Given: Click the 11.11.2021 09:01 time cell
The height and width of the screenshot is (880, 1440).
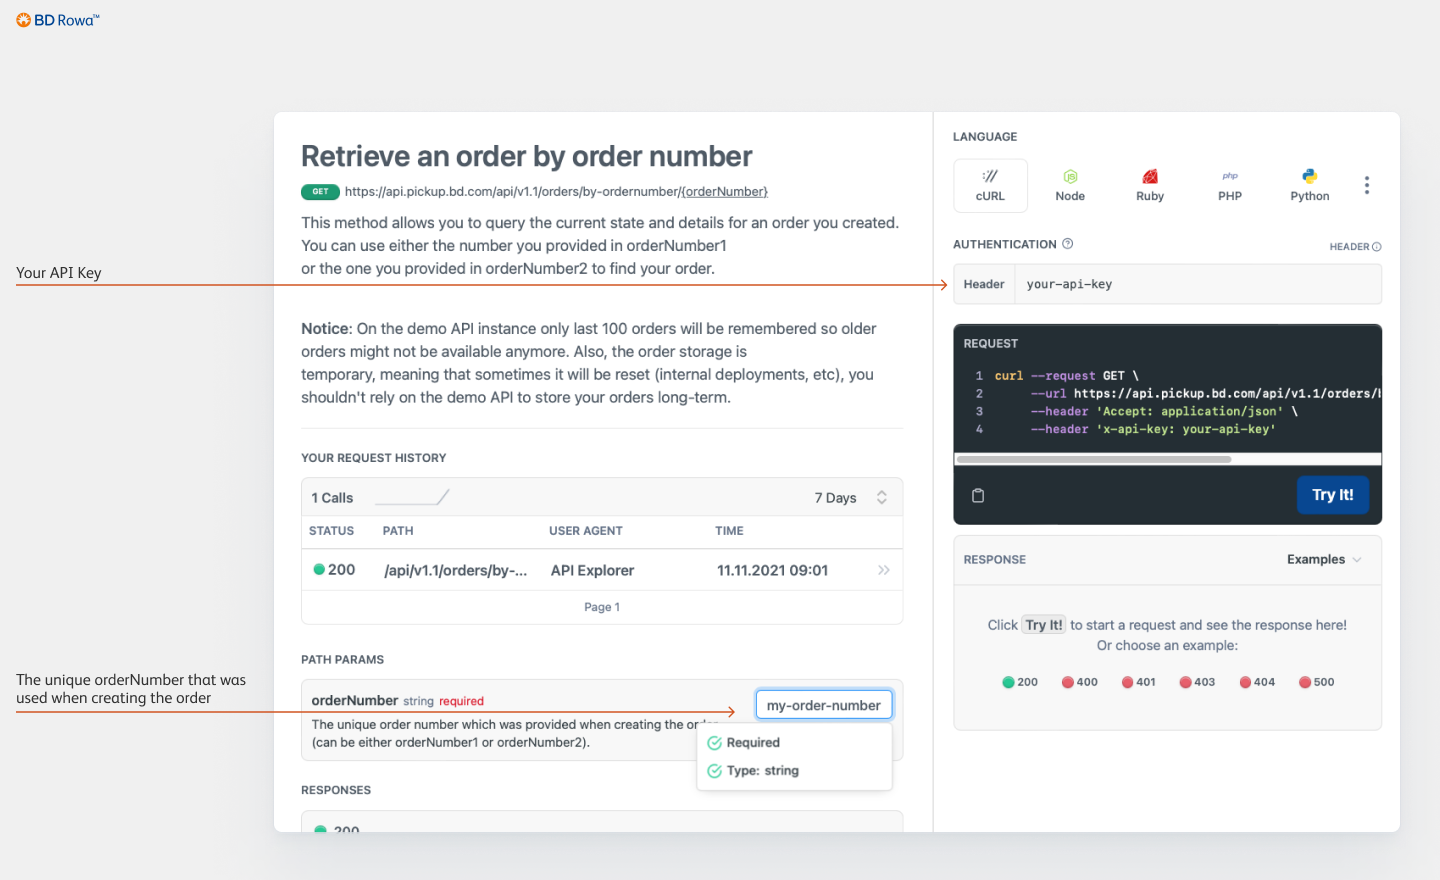Looking at the screenshot, I should [x=772, y=570].
